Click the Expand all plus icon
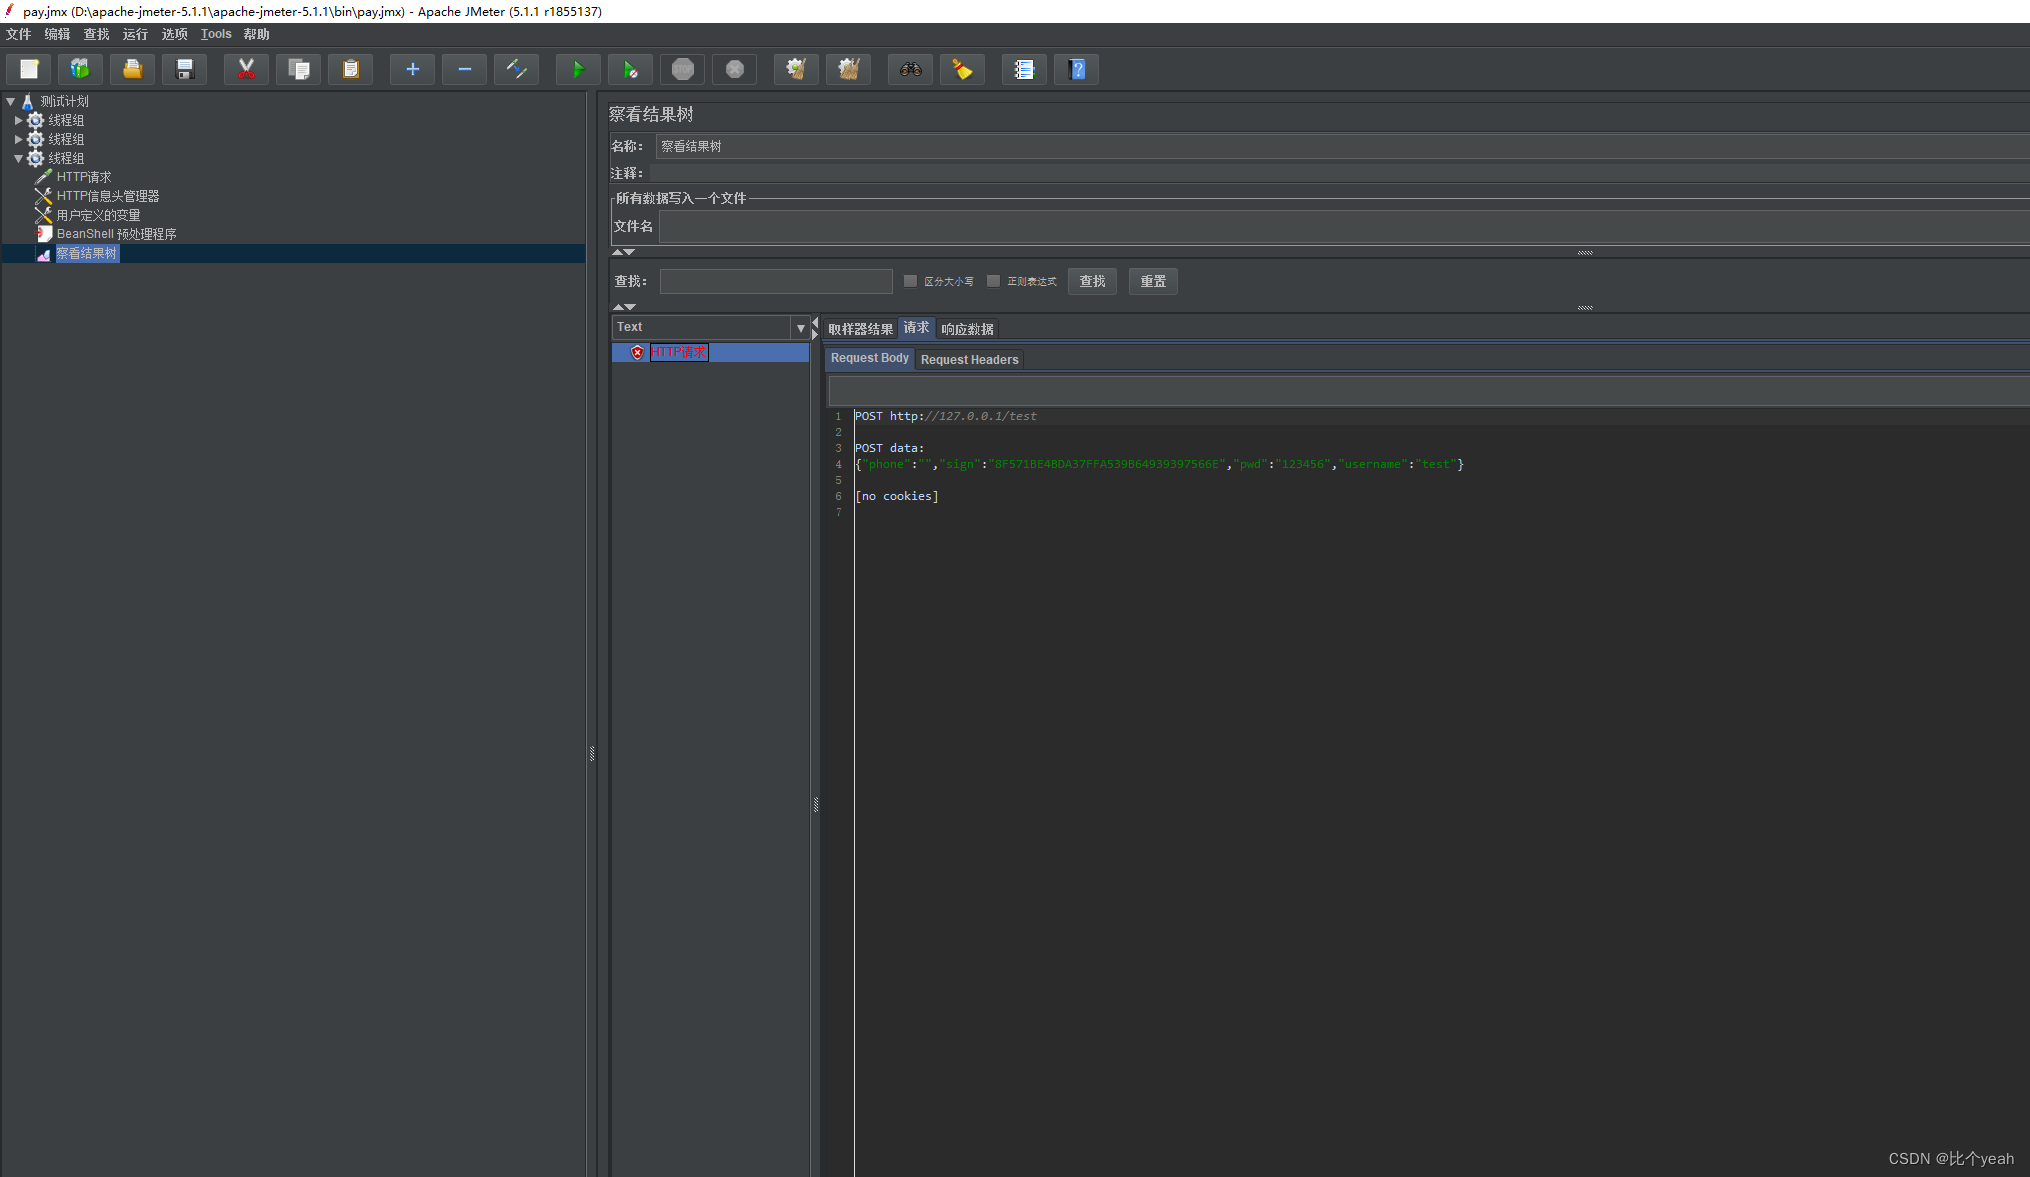2030x1177 pixels. [412, 69]
